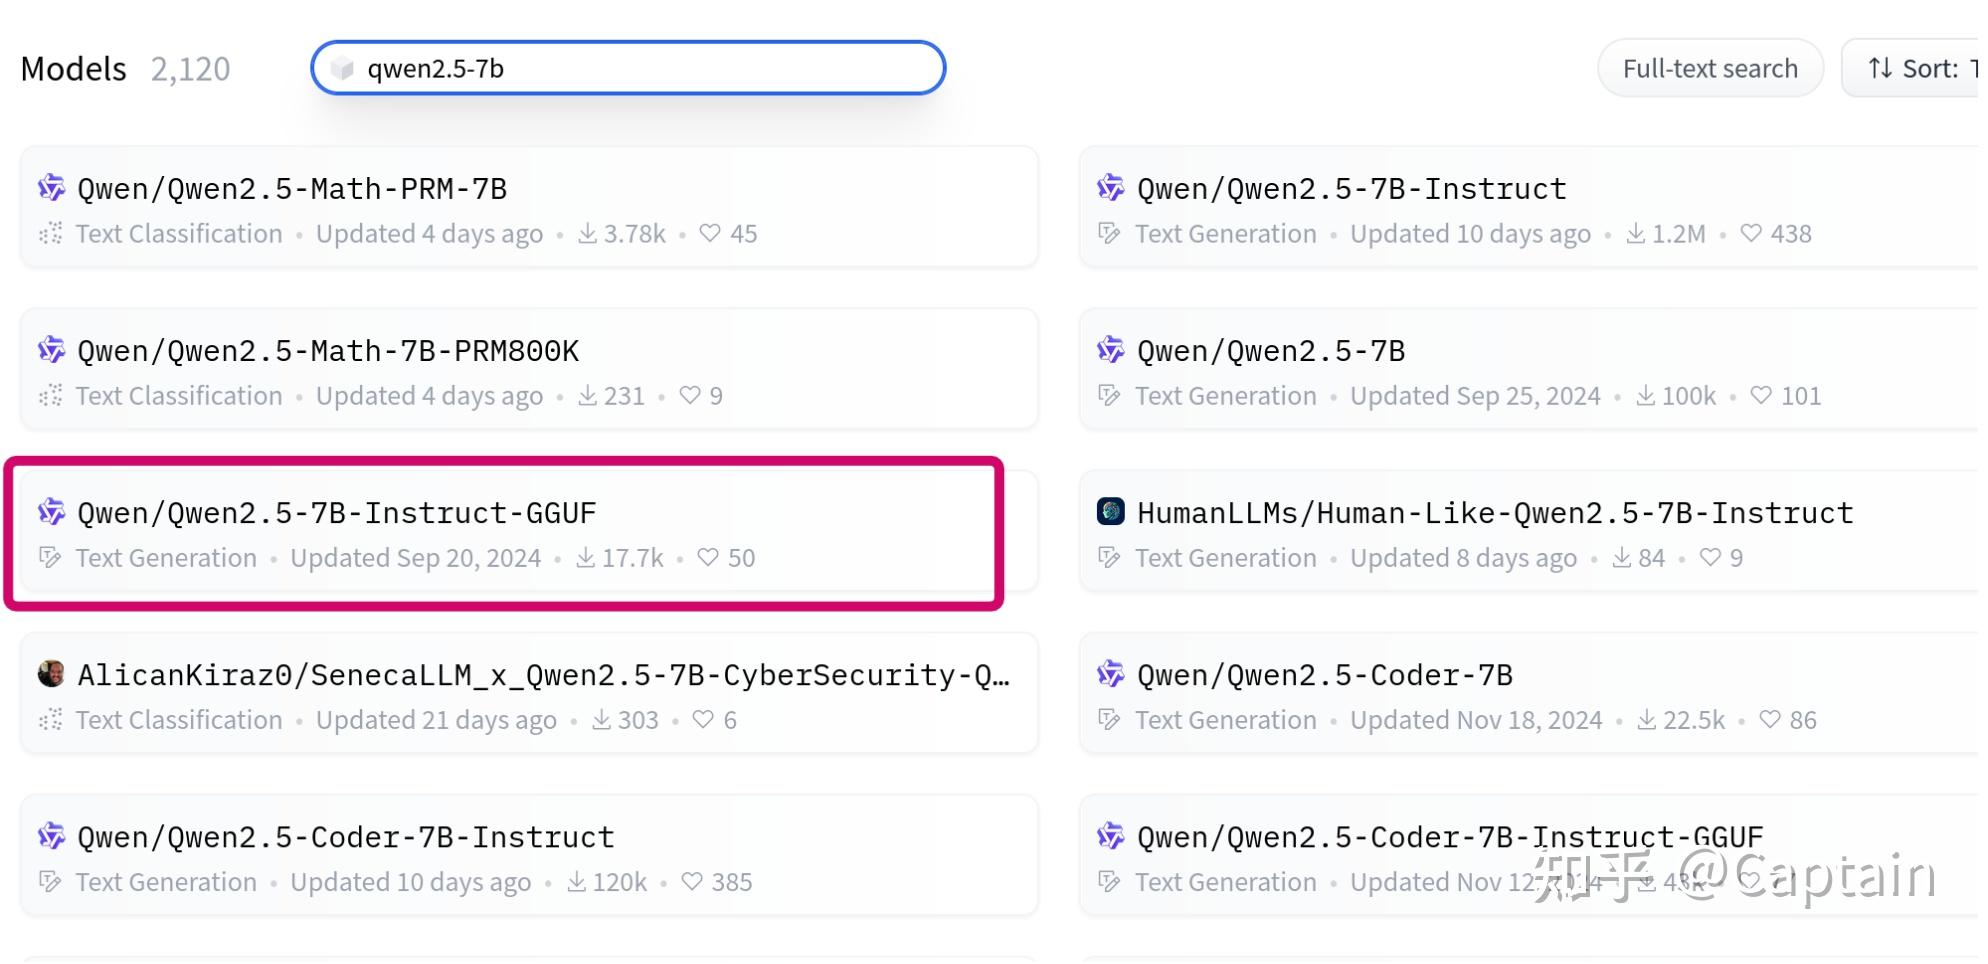Image resolution: width=1988 pixels, height=964 pixels.
Task: Toggle the like heart on Qwen2.5-Coder-7B
Action: coord(1770,719)
